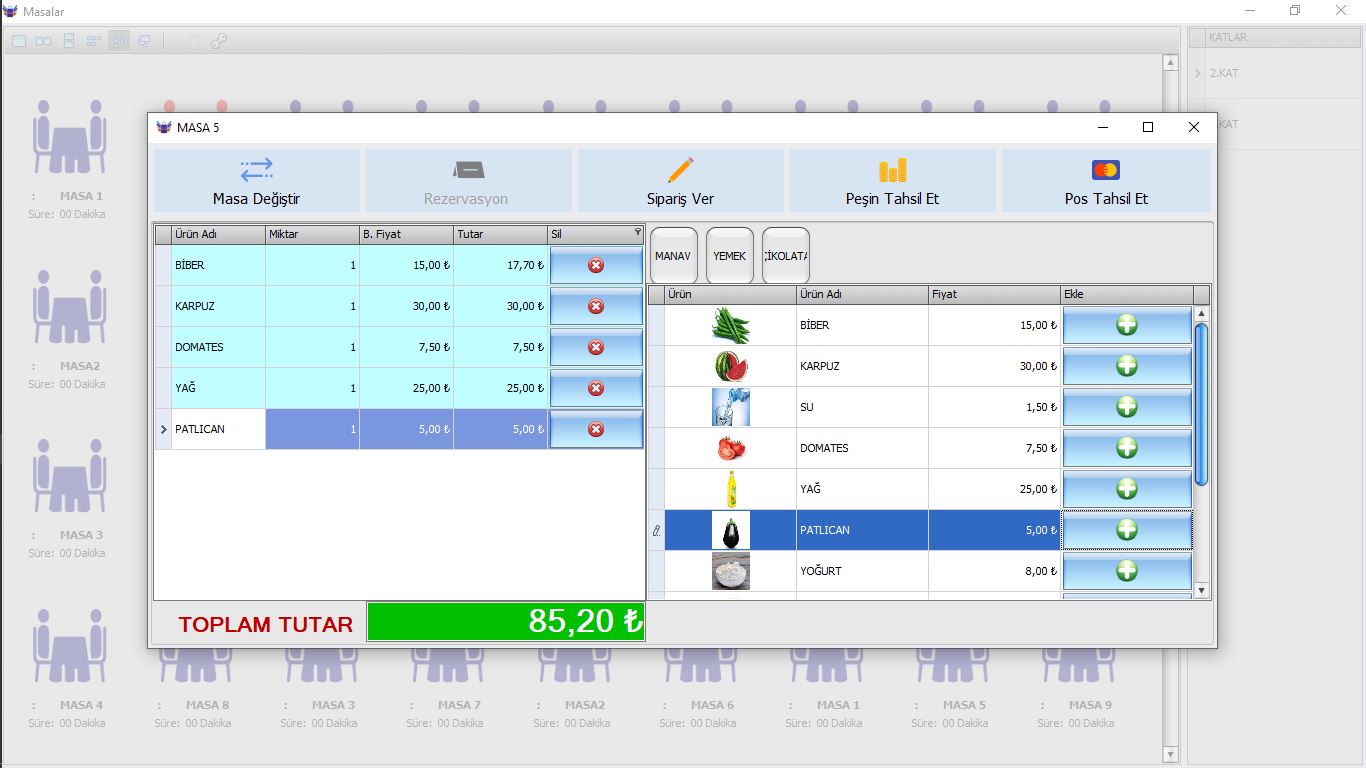
Task: Switch to the MANAV category tab
Action: [673, 256]
